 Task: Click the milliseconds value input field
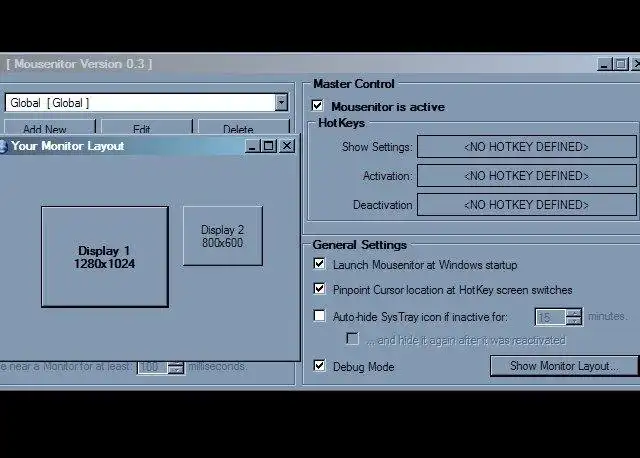click(152, 367)
